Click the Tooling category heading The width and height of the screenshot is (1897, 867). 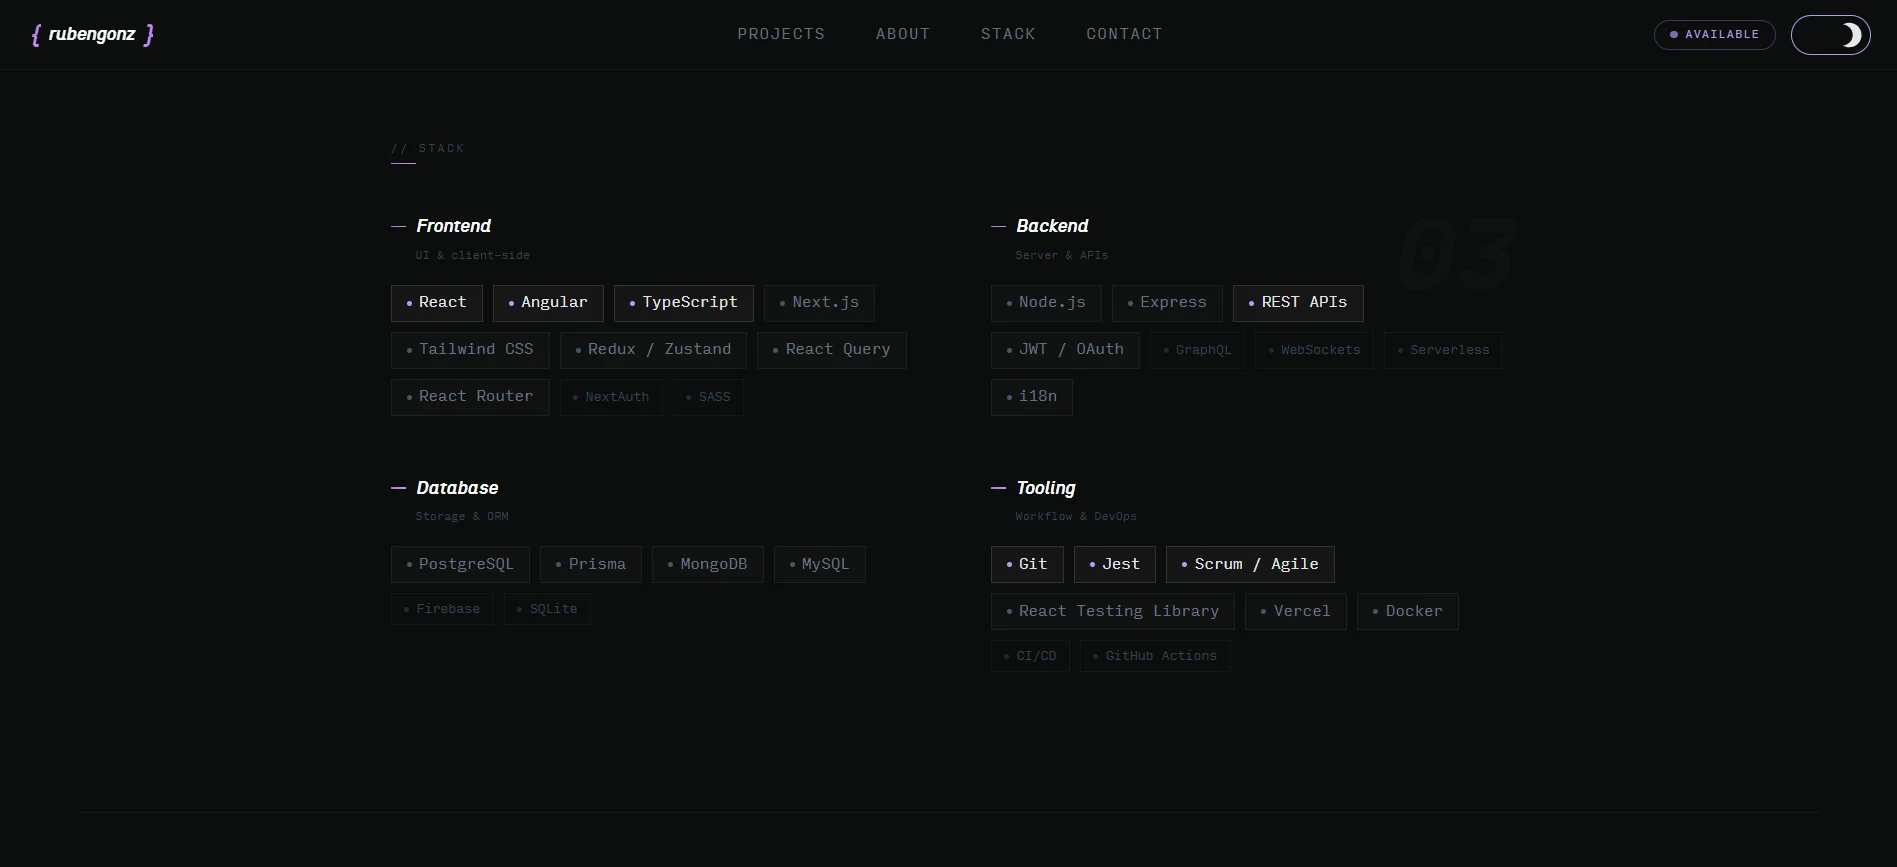click(1046, 488)
